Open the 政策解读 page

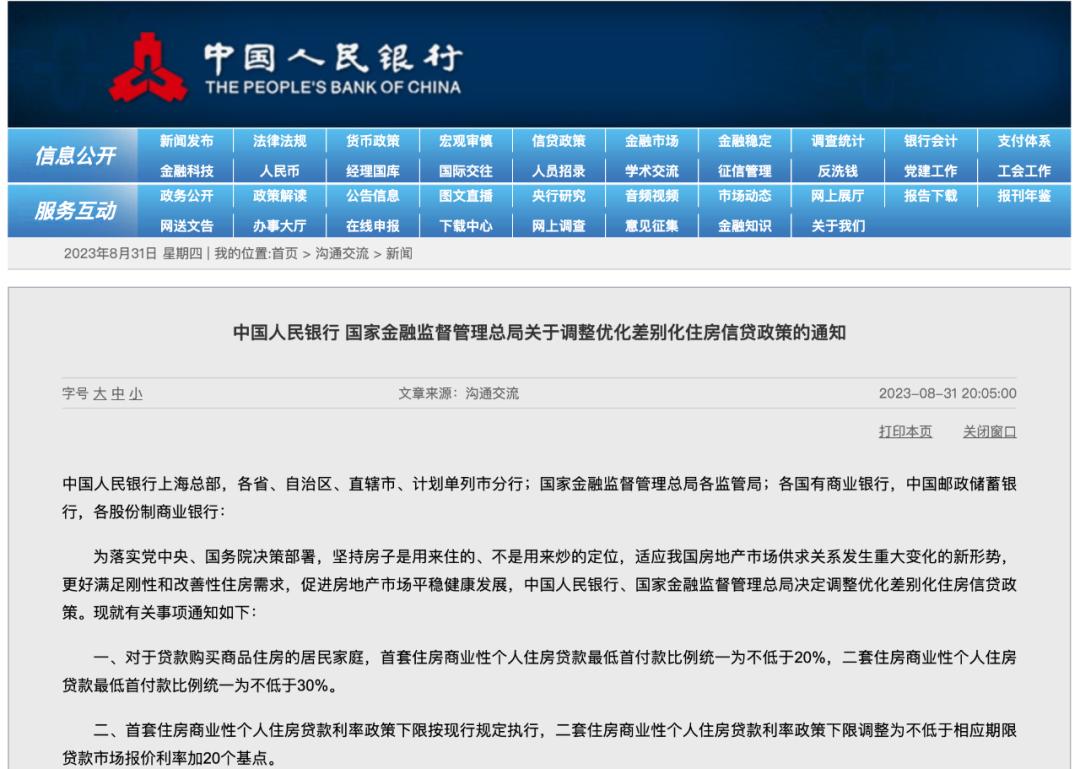pyautogui.click(x=280, y=199)
